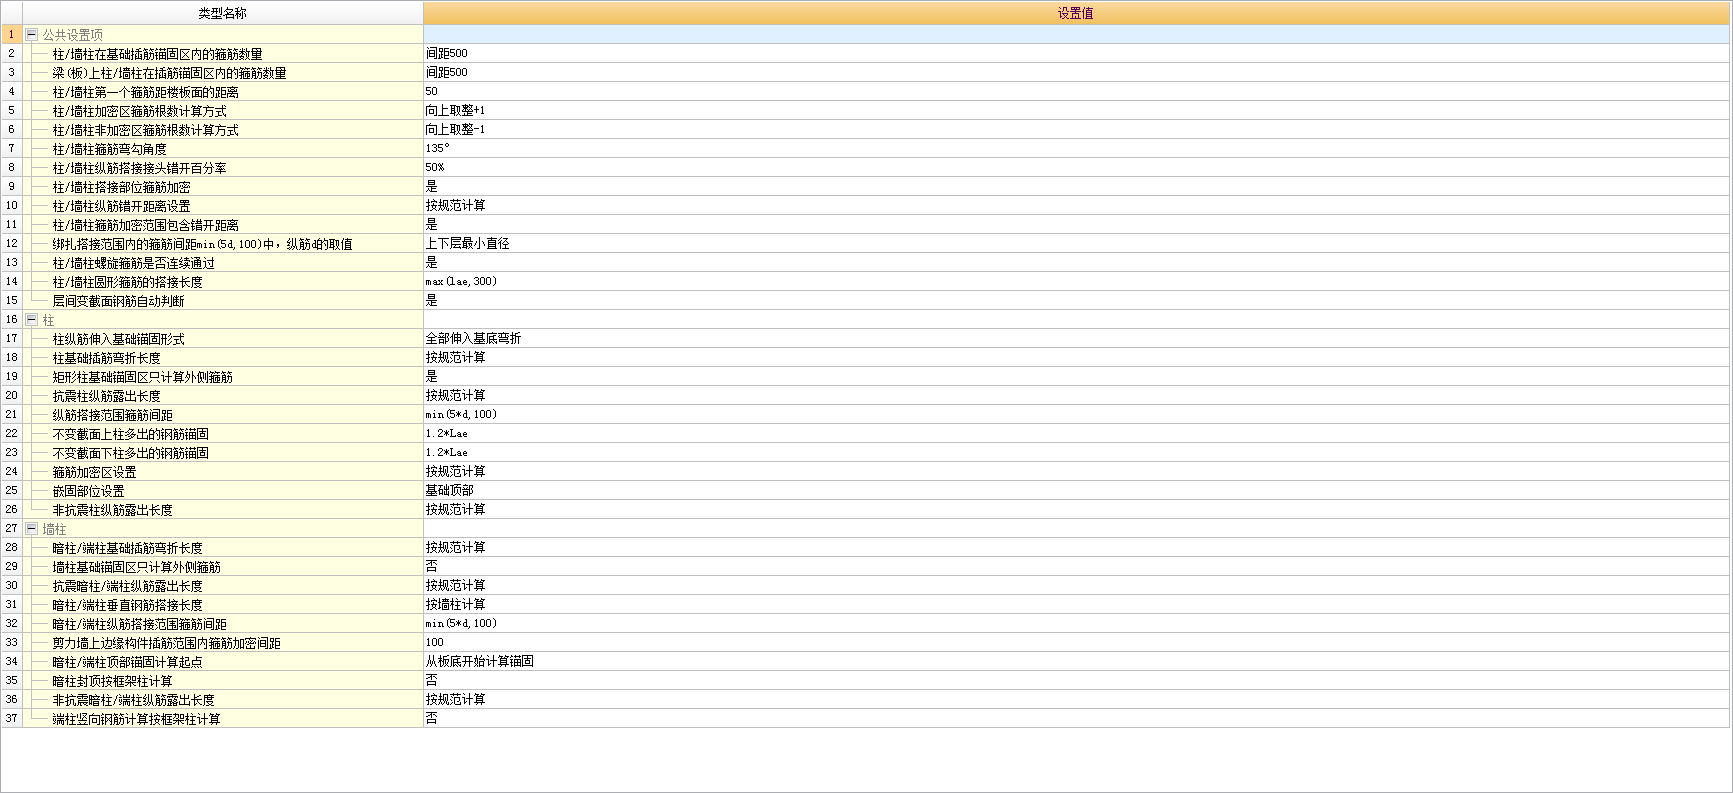Select row 剪力墙上边缘构件插筋范围内箍筋加密间距
Screen dimensions: 1733x793
[x=166, y=643]
